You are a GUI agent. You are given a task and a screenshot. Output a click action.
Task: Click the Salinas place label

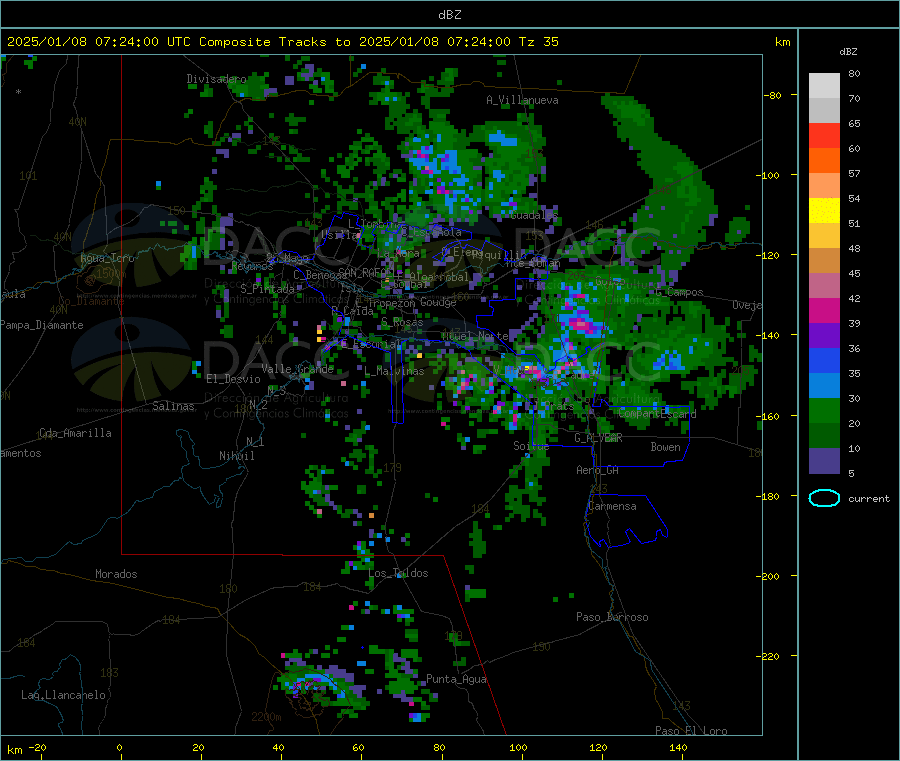click(x=173, y=406)
